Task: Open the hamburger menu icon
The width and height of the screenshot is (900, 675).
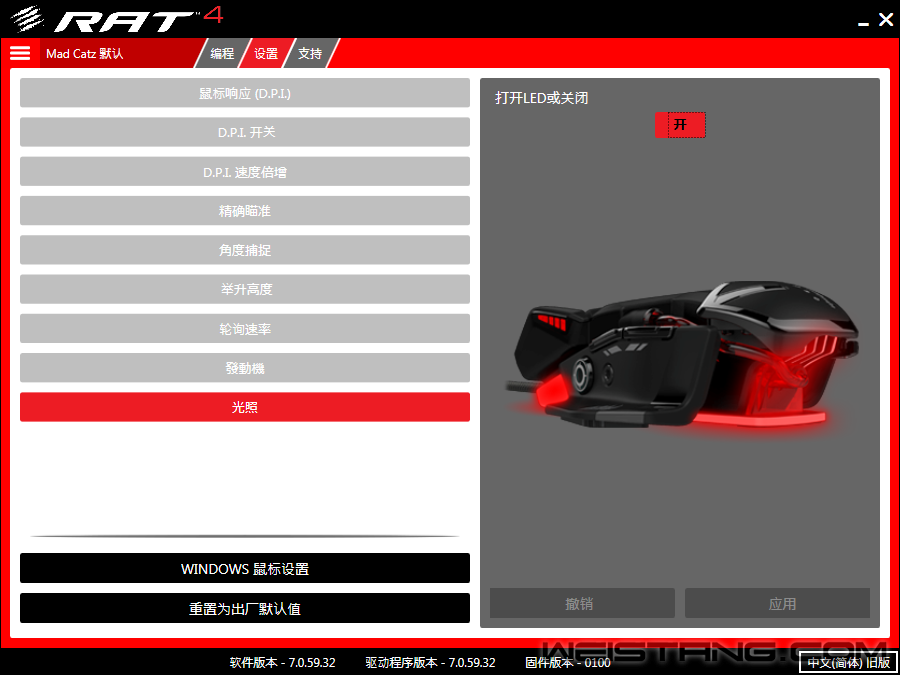Action: coord(20,53)
